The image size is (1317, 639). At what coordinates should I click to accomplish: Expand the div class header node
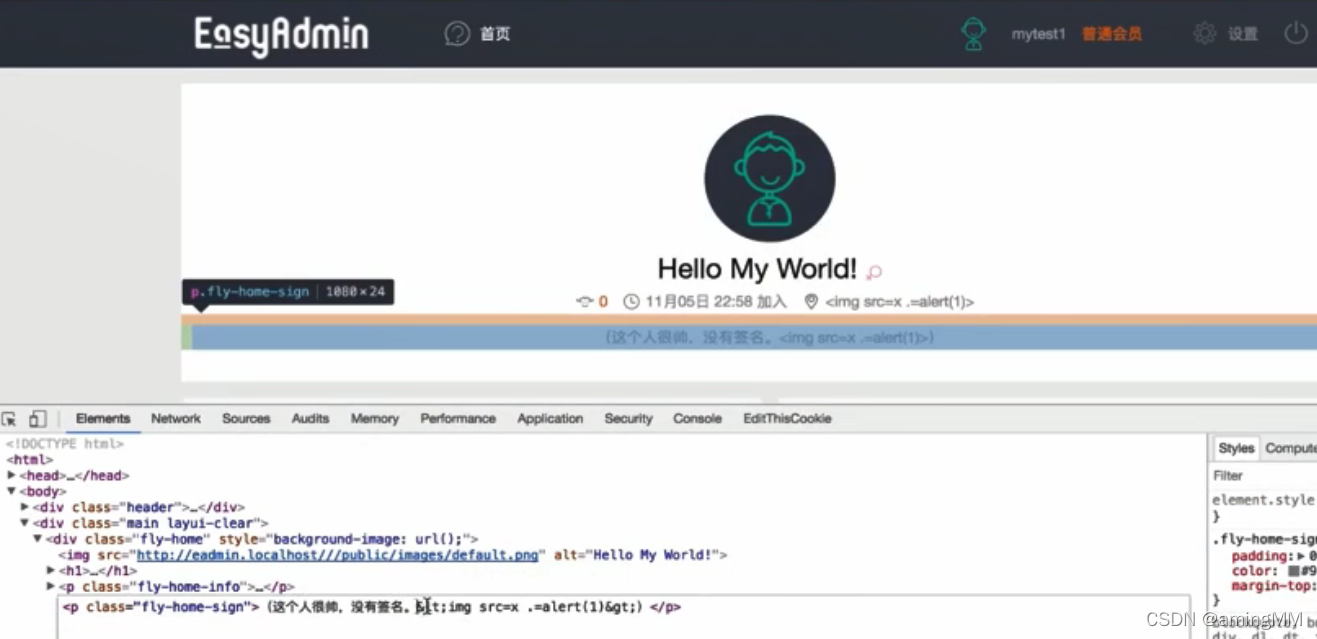click(25, 507)
